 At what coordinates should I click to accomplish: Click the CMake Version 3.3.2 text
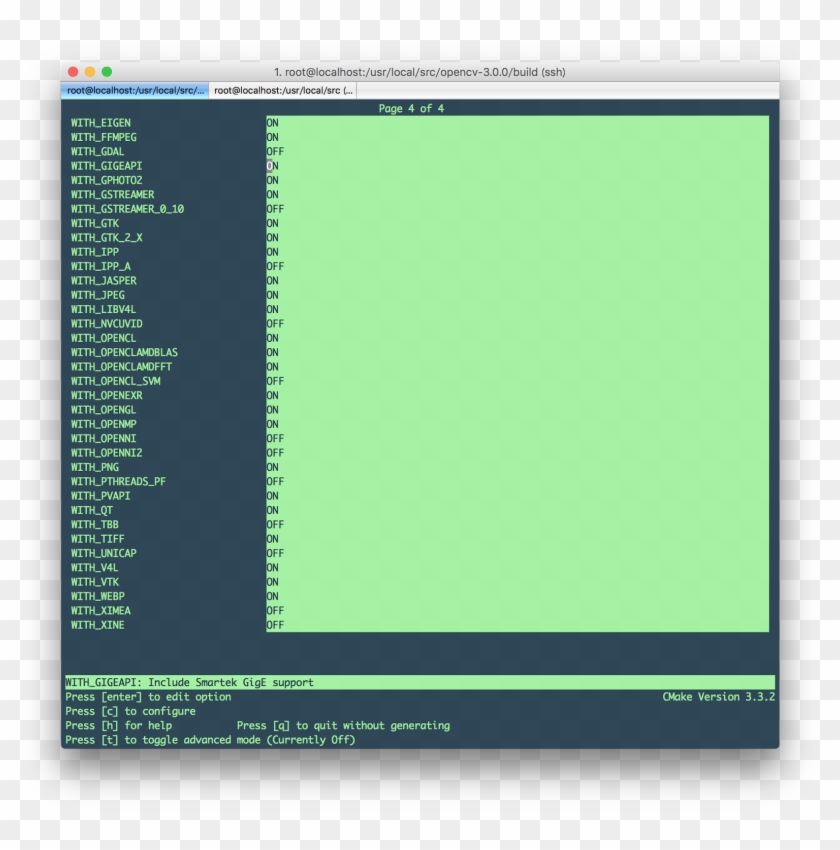click(719, 697)
